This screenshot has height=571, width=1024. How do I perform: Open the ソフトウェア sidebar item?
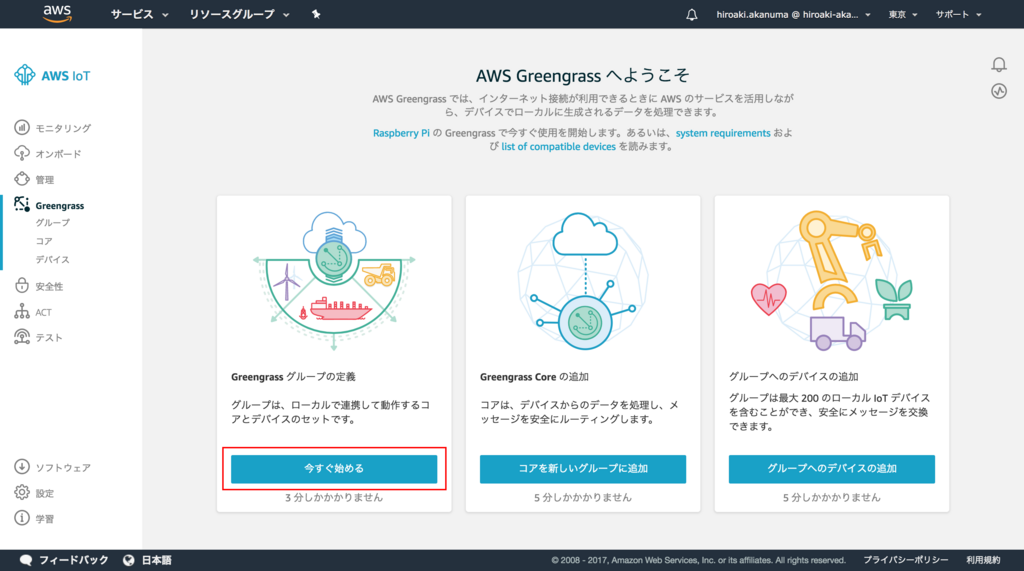tap(63, 468)
